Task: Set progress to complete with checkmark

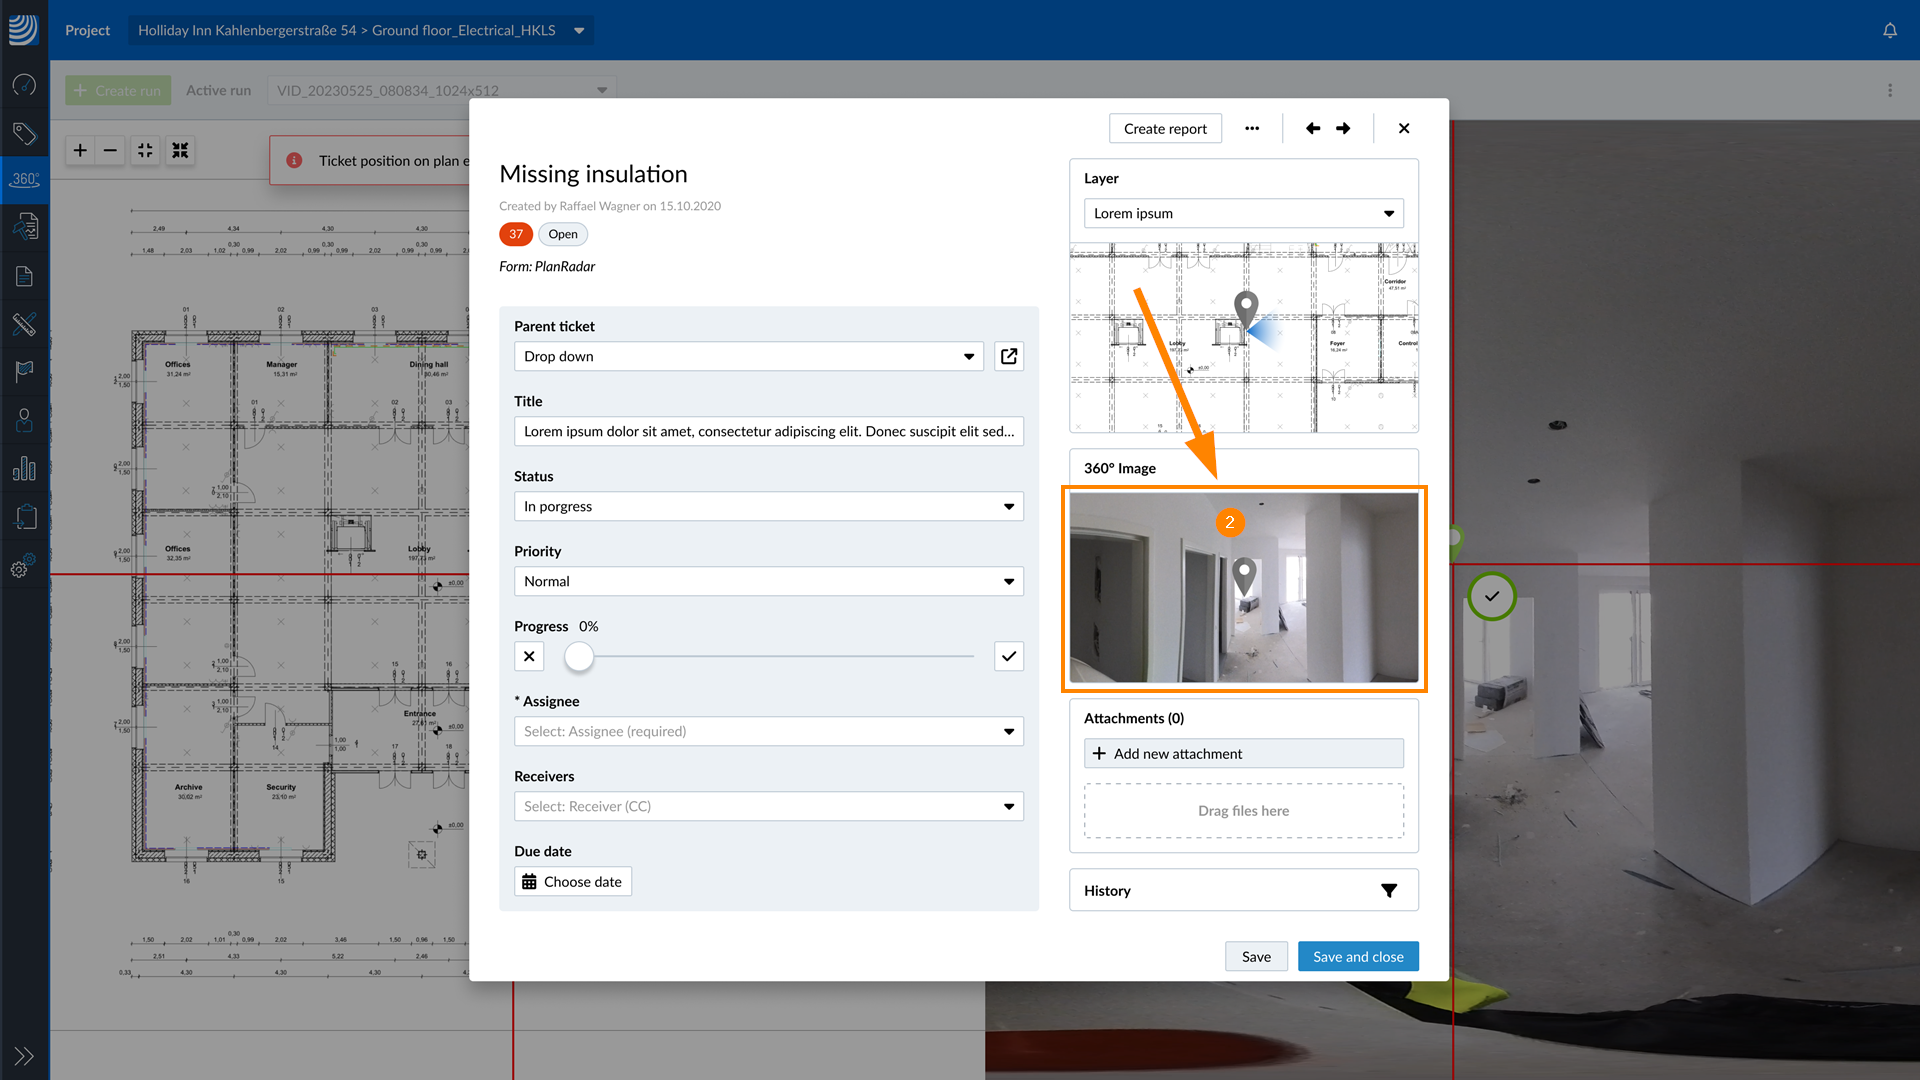Action: point(1008,656)
